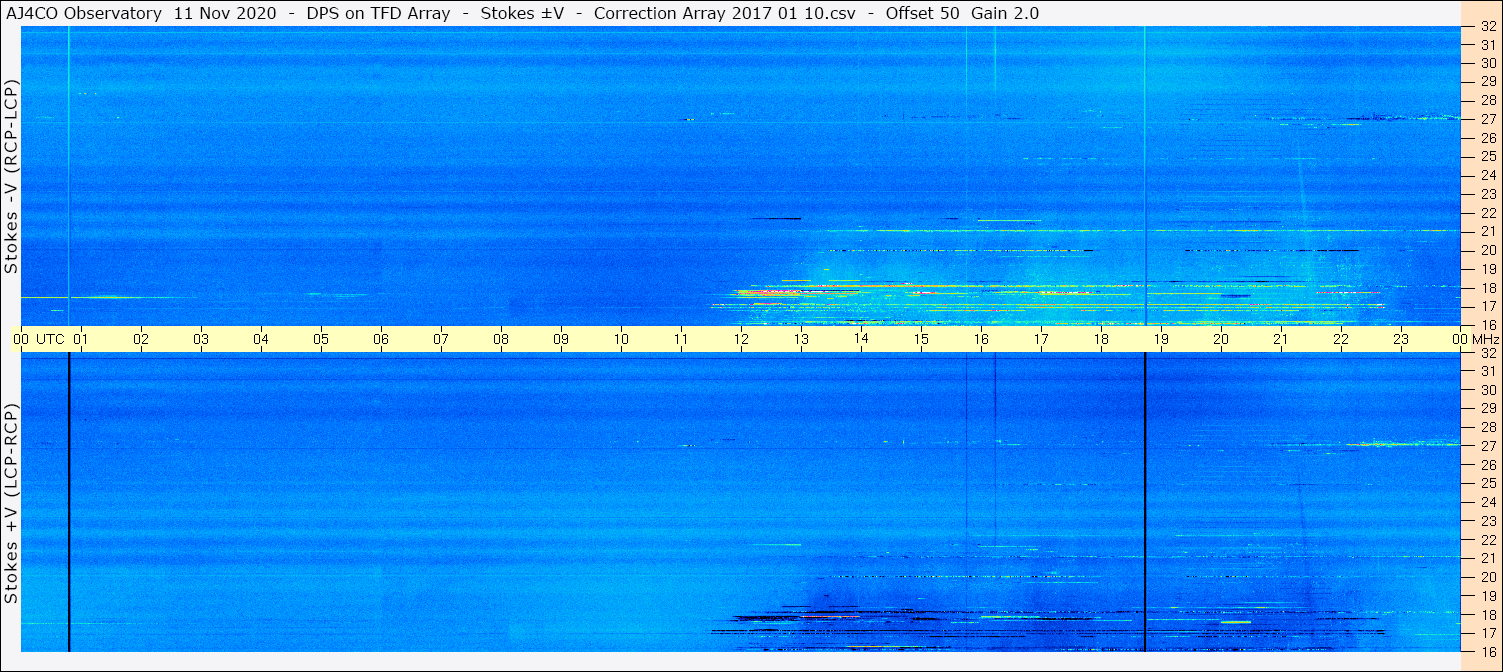This screenshot has height=672, width=1503.
Task: Click the 'Stokes +V (LCP-RCP)' axis label
Action: pyautogui.click(x=12, y=504)
